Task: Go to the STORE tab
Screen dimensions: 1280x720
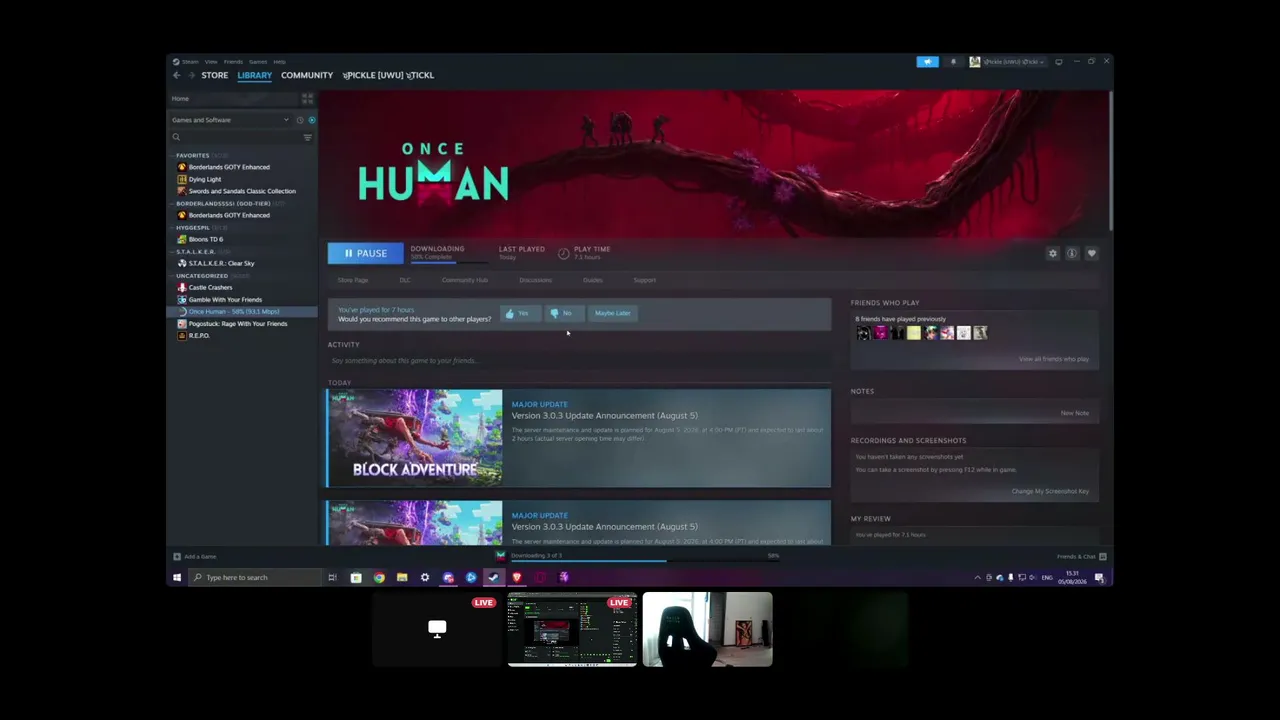Action: pyautogui.click(x=214, y=75)
